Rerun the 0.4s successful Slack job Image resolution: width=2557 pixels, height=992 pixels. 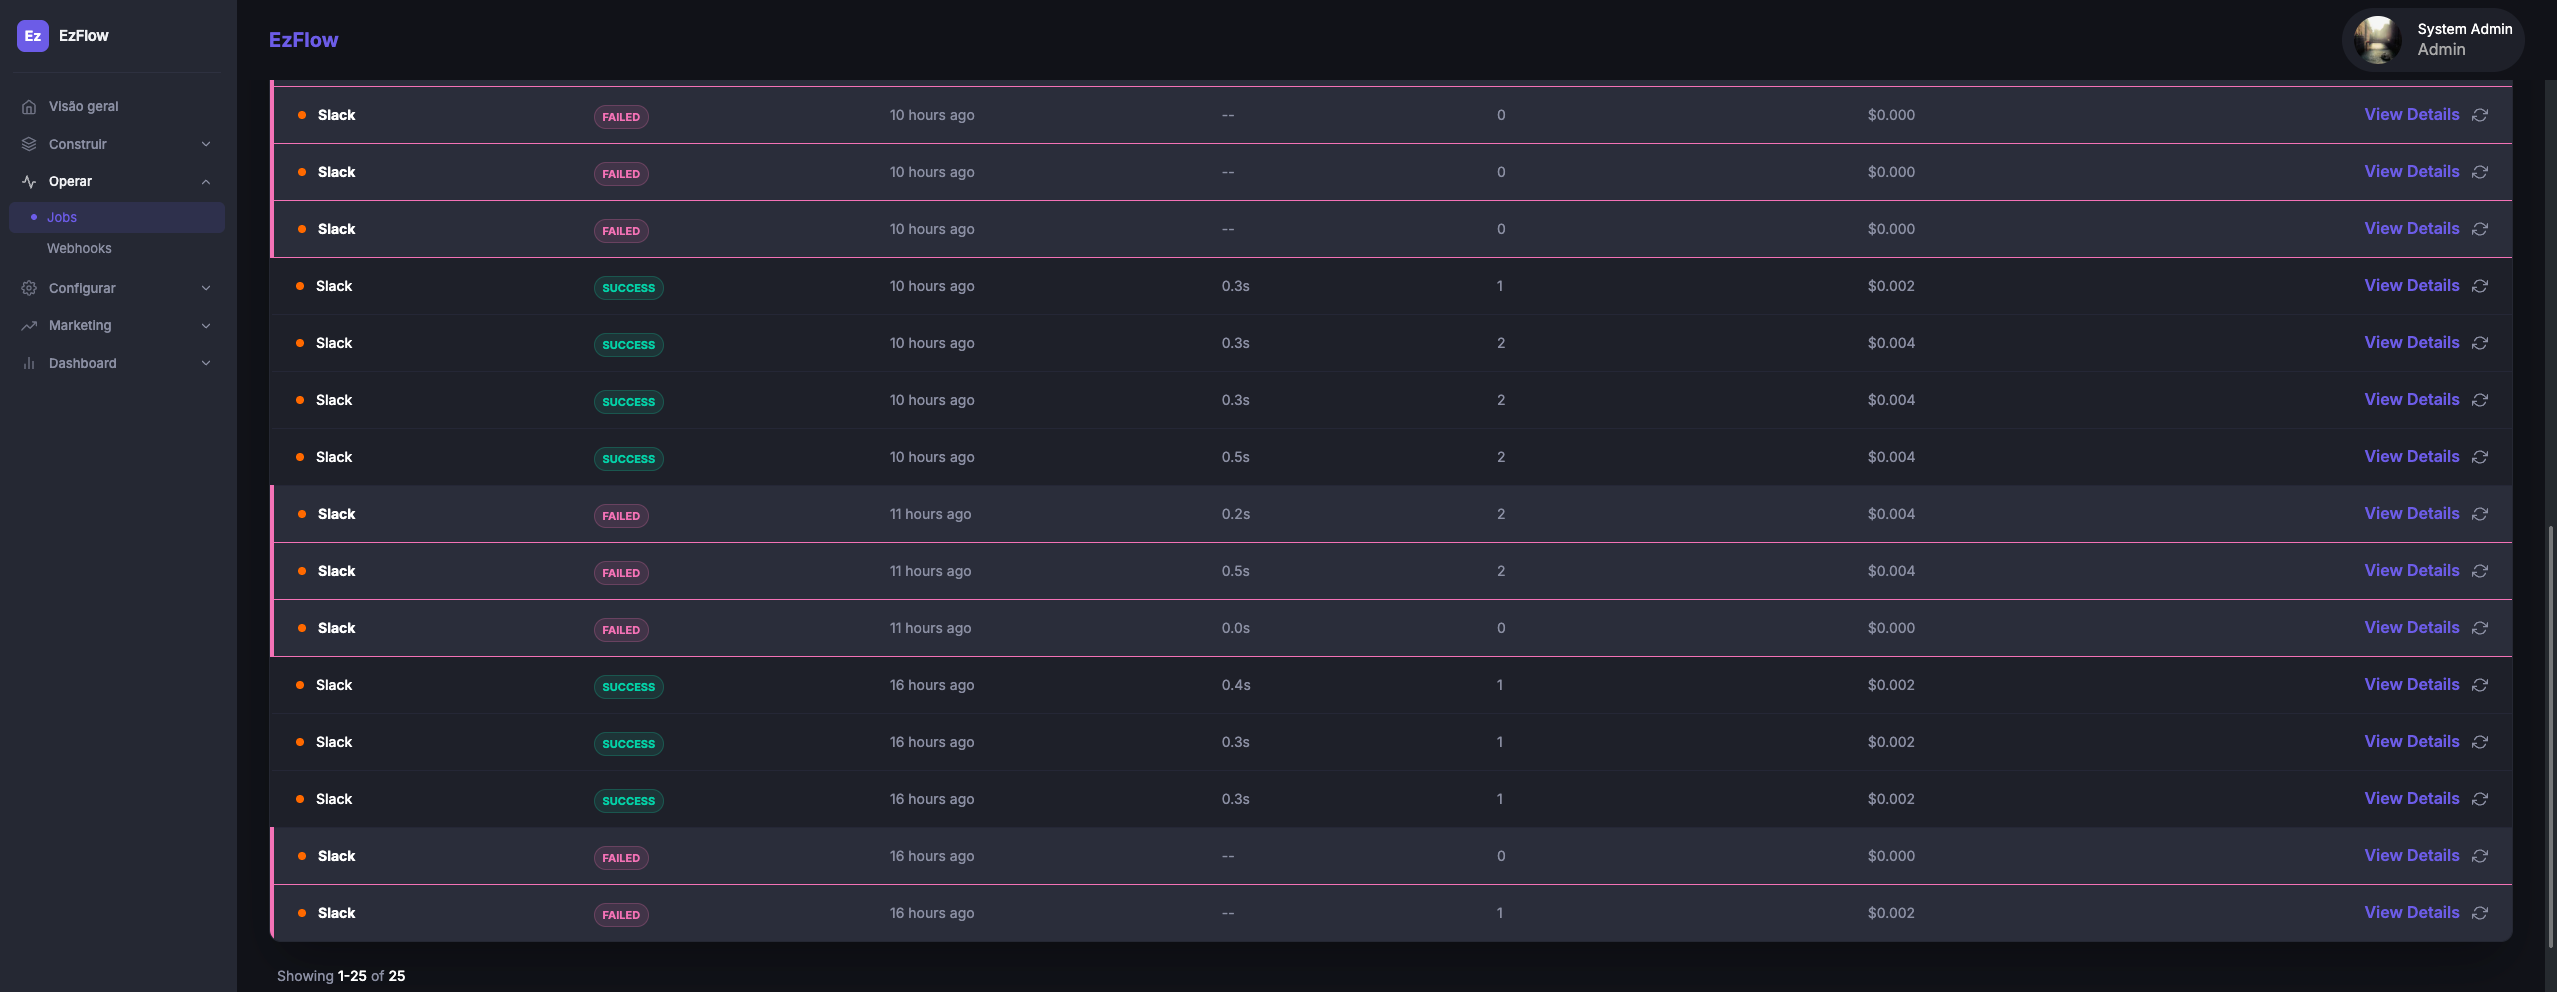point(2480,685)
